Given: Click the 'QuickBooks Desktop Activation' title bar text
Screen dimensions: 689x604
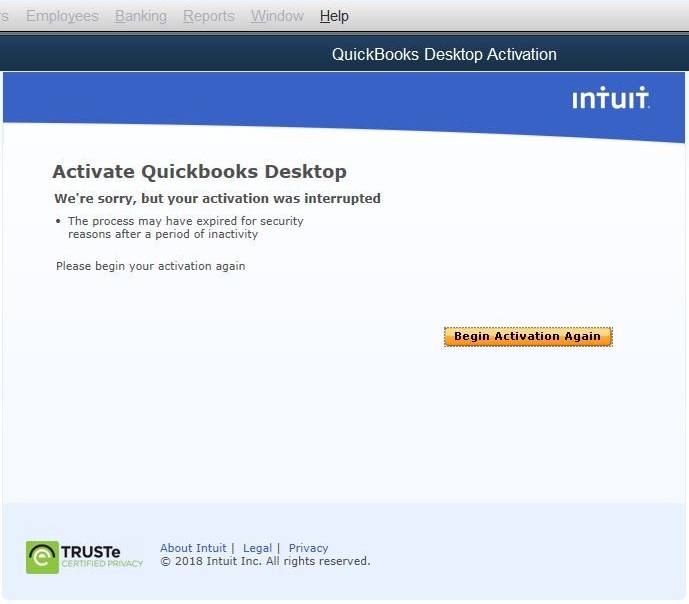Looking at the screenshot, I should [444, 54].
